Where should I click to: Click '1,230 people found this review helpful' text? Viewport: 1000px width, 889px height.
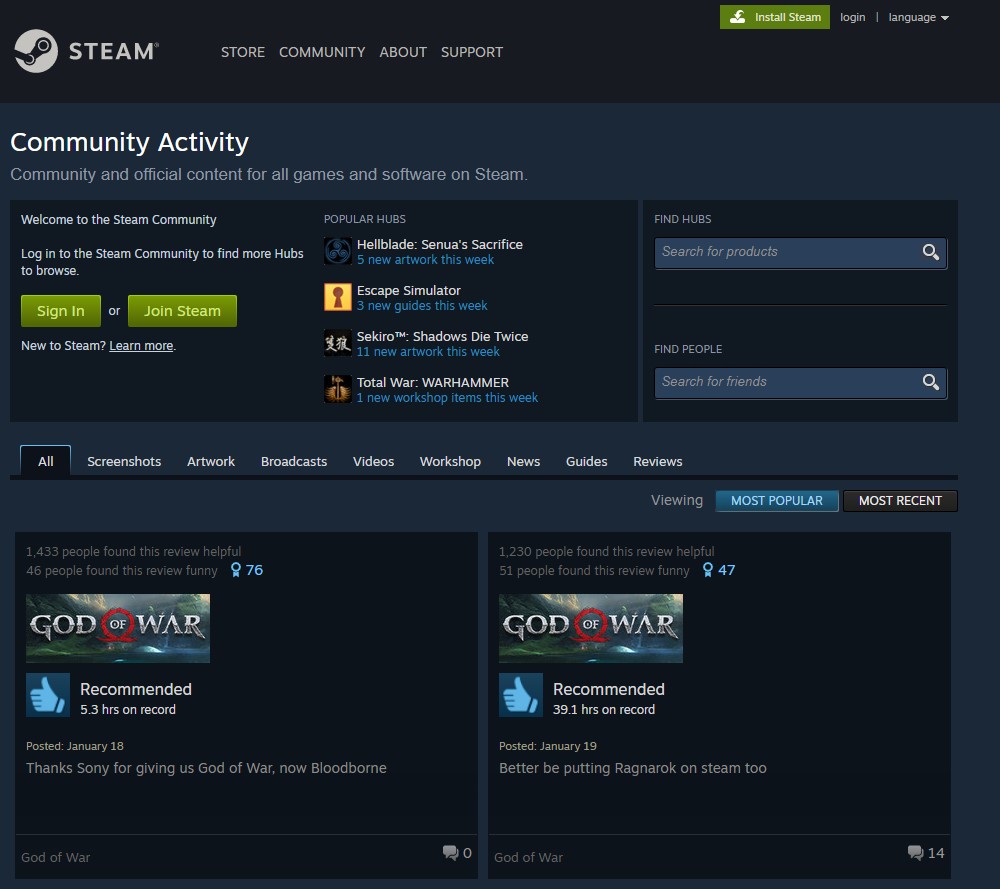pos(607,551)
